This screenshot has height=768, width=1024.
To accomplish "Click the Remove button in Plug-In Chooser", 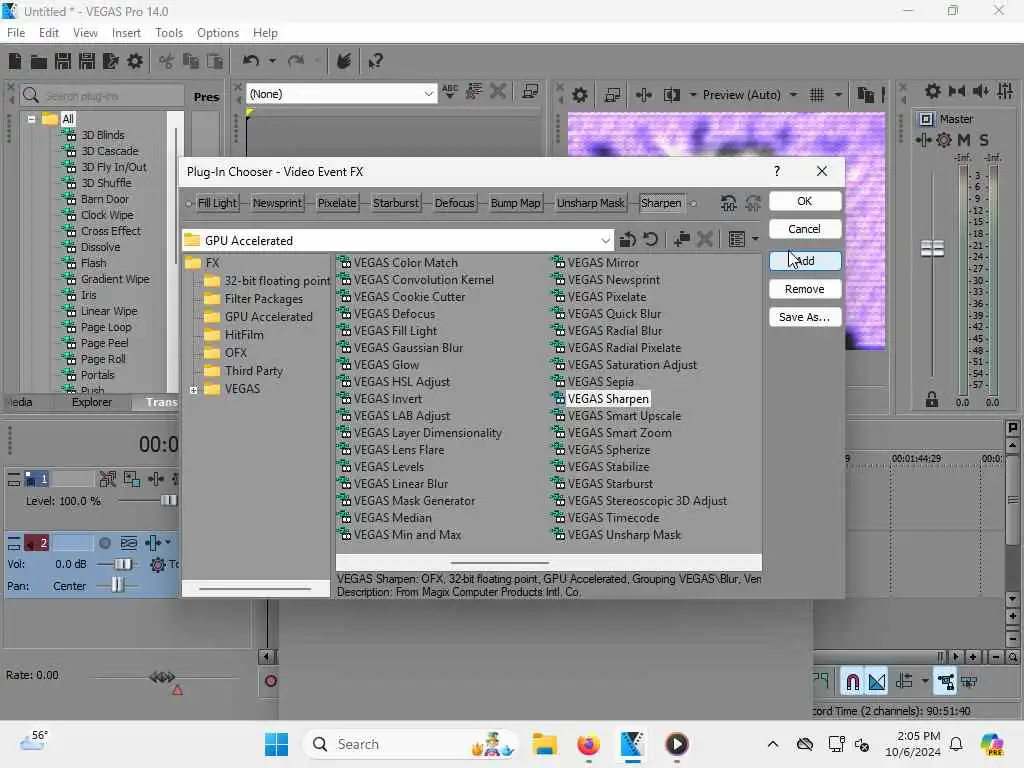I will (805, 289).
